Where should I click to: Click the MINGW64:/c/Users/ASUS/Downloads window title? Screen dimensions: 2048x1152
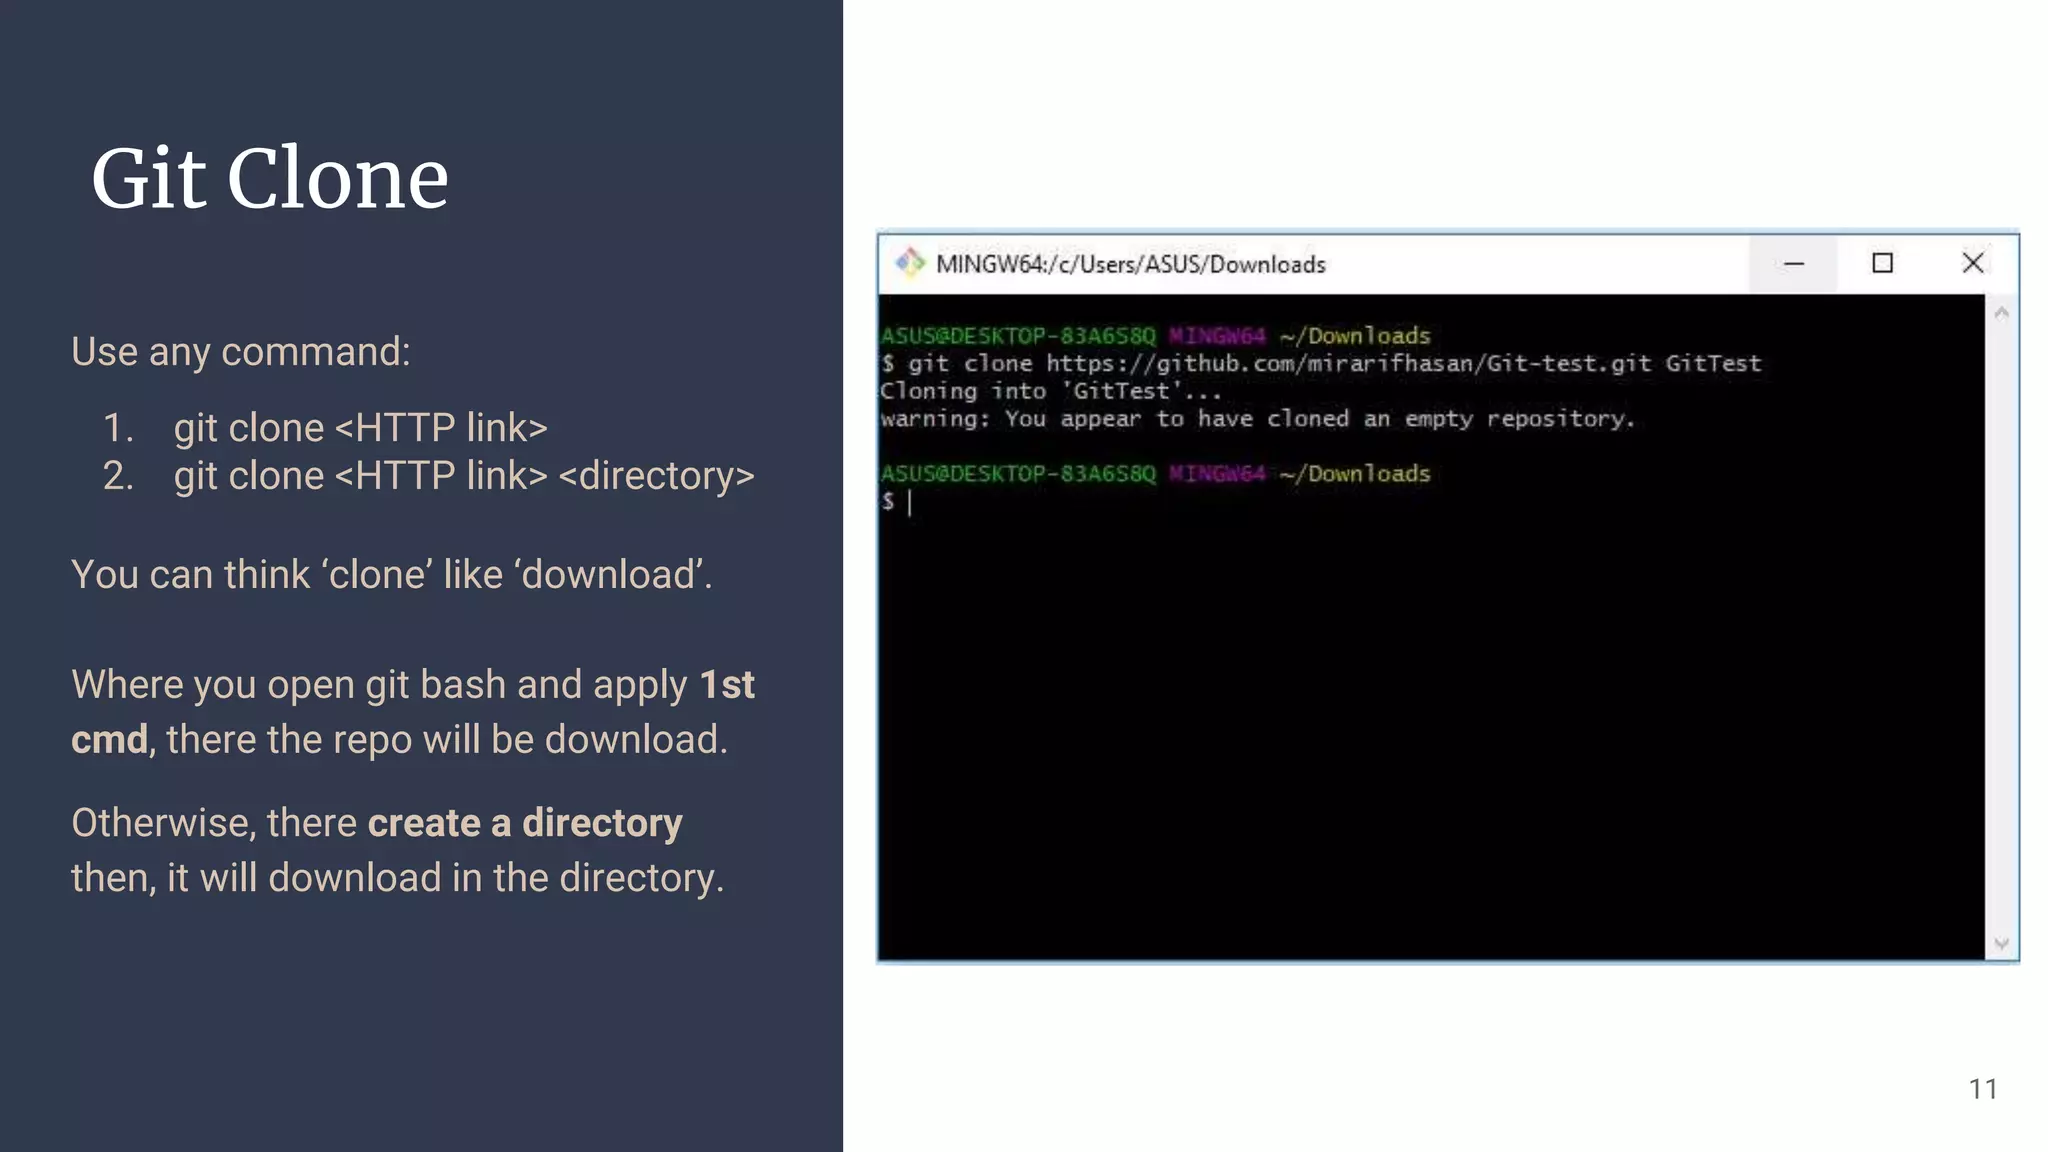click(1131, 264)
